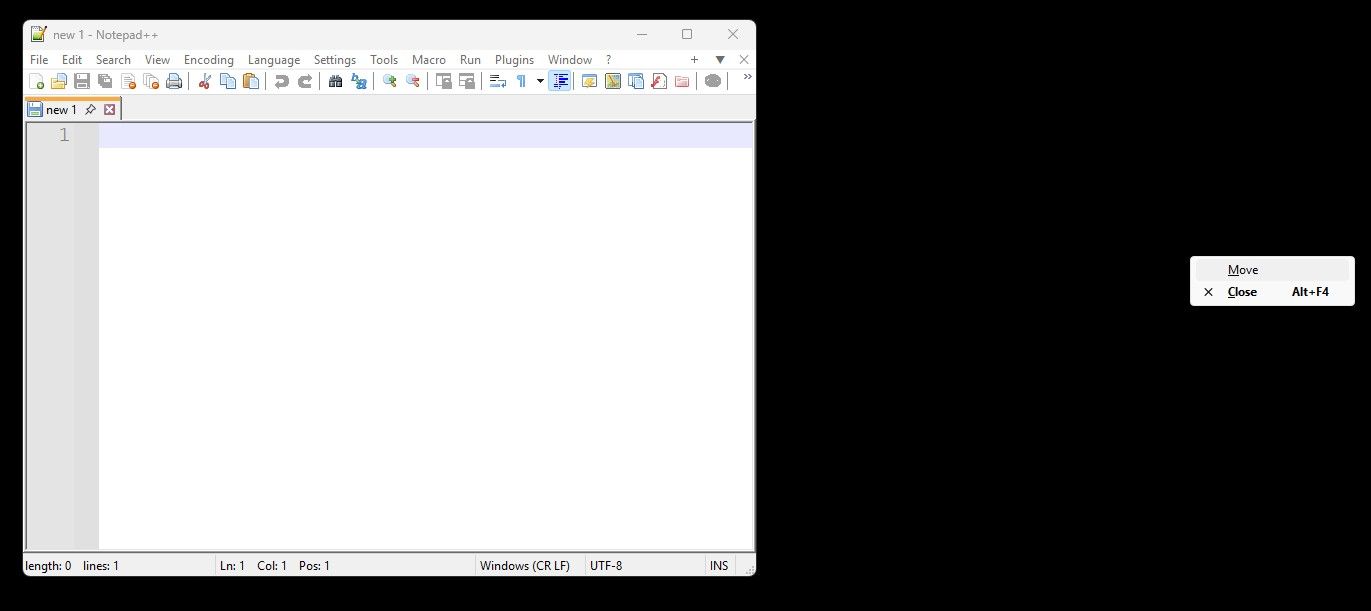
Task: Choose Move in the context menu
Action: [1272, 270]
